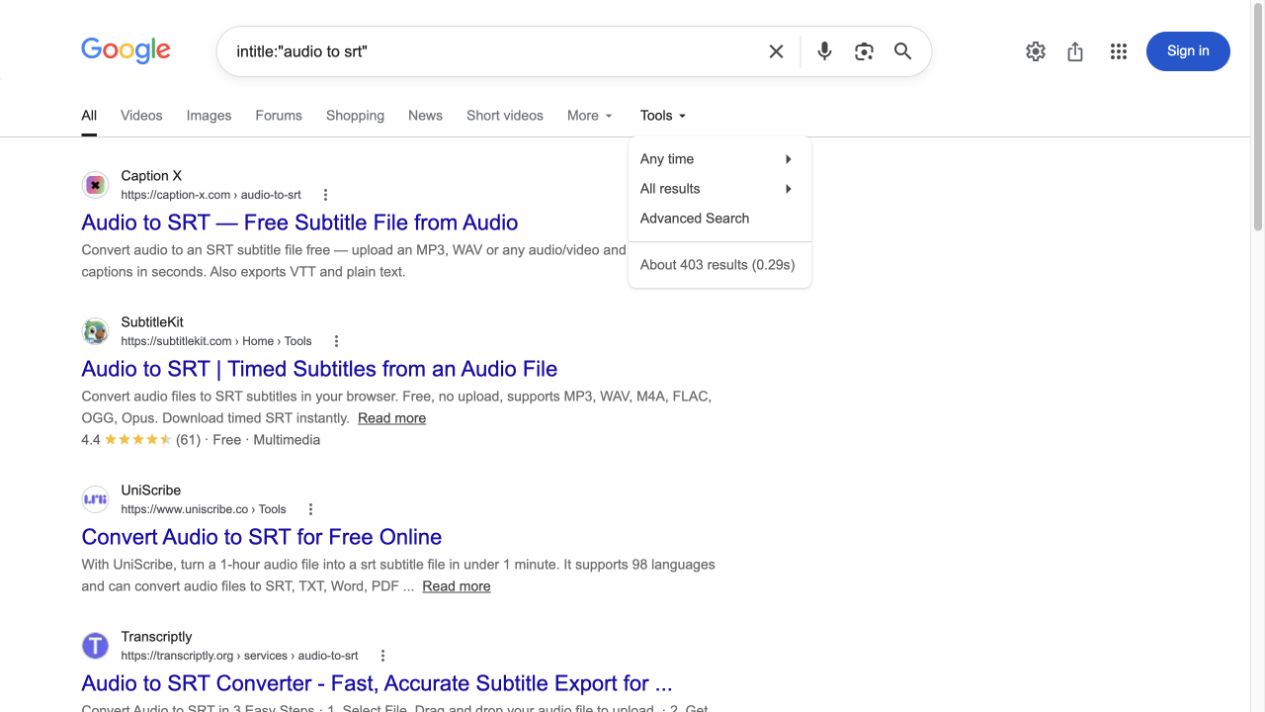The height and width of the screenshot is (712, 1265).
Task: Open quick settings gear icon
Action: [x=1036, y=51]
